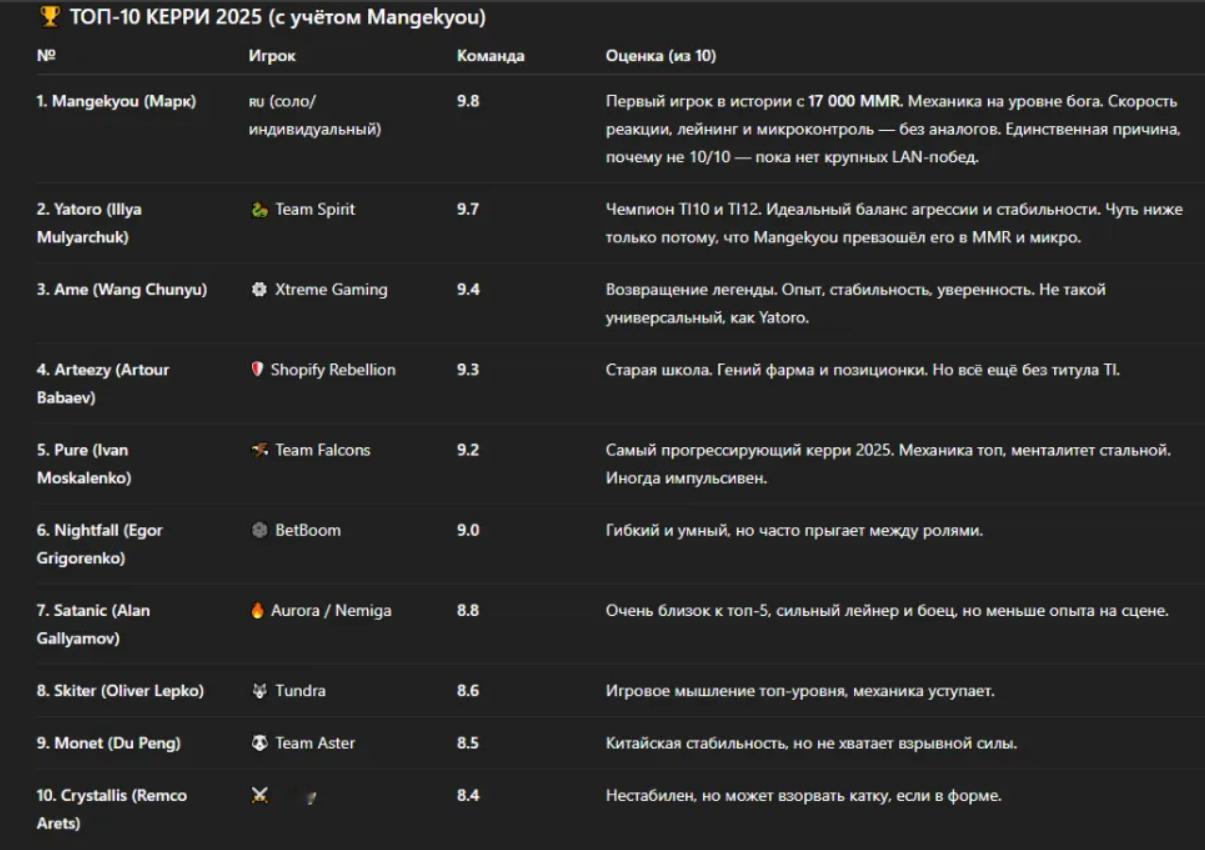The image size is (1205, 850).
Task: Click the 8.8 rating value
Action: pyautogui.click(x=468, y=610)
